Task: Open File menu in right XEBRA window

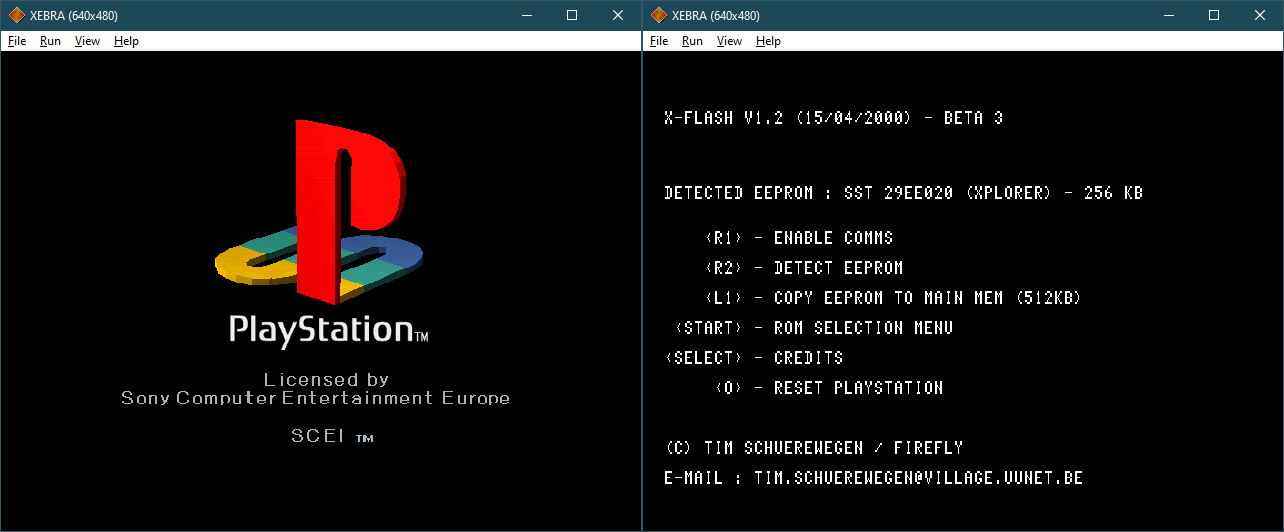Action: click(x=659, y=41)
